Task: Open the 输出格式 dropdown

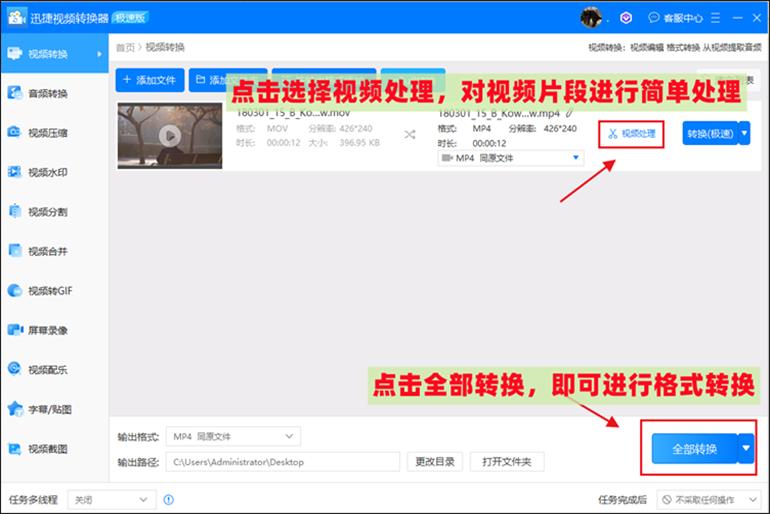Action: point(233,436)
